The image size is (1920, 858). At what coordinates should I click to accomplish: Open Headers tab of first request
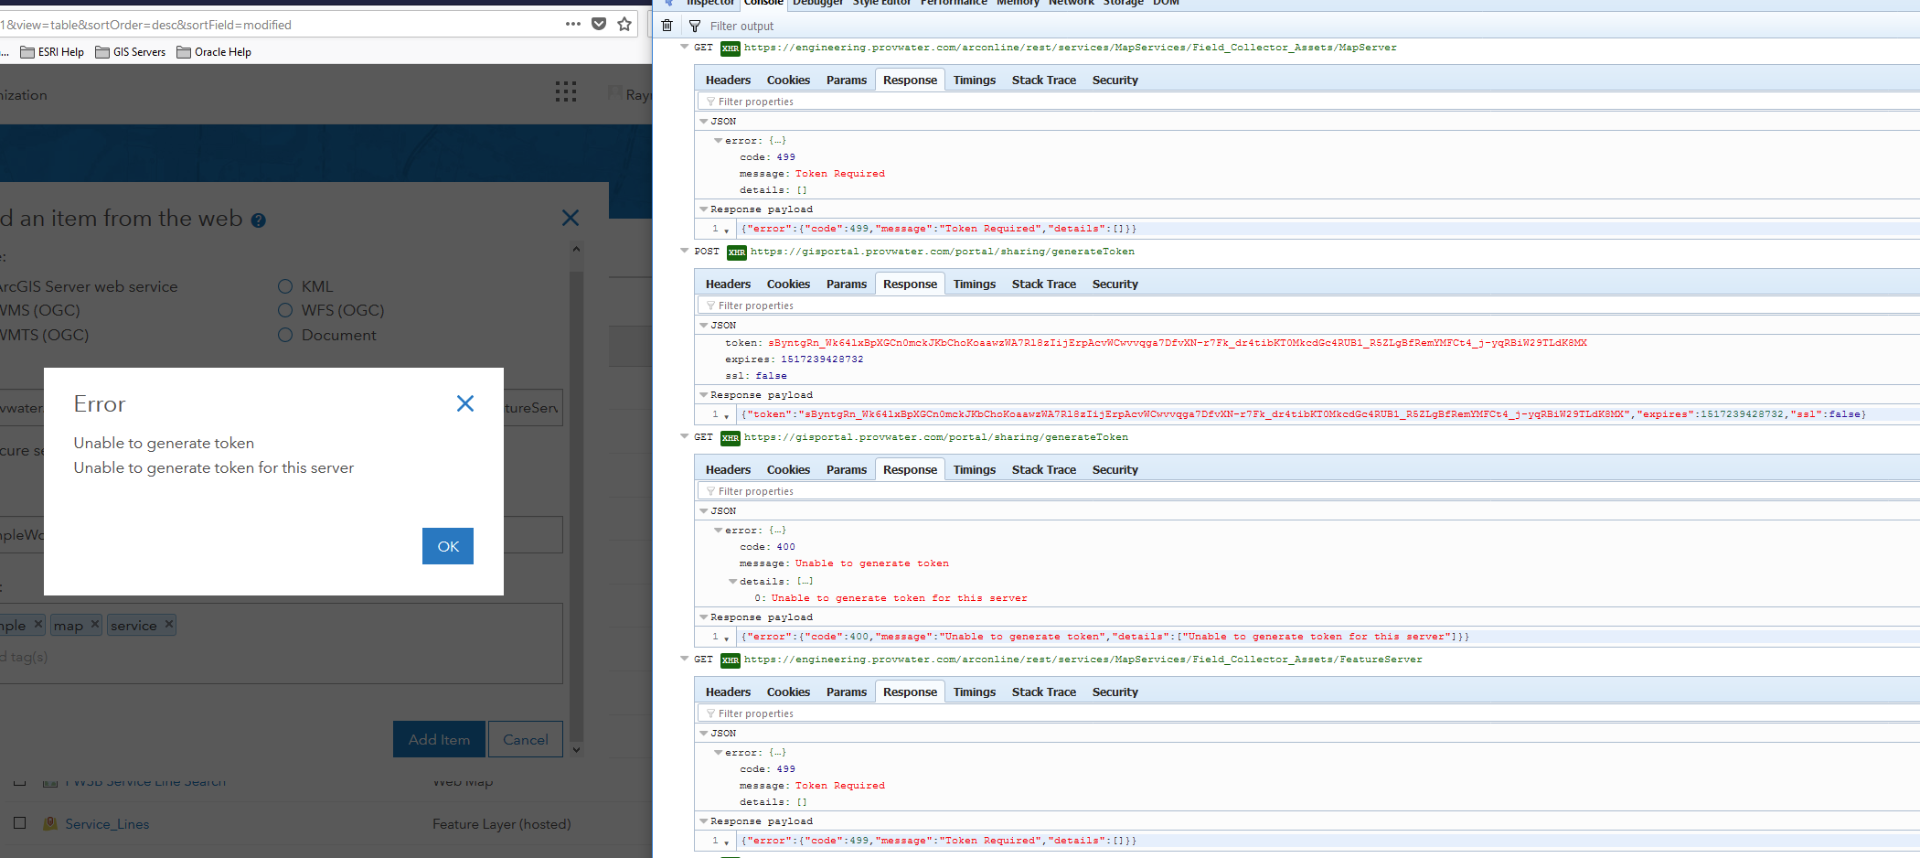pos(728,80)
